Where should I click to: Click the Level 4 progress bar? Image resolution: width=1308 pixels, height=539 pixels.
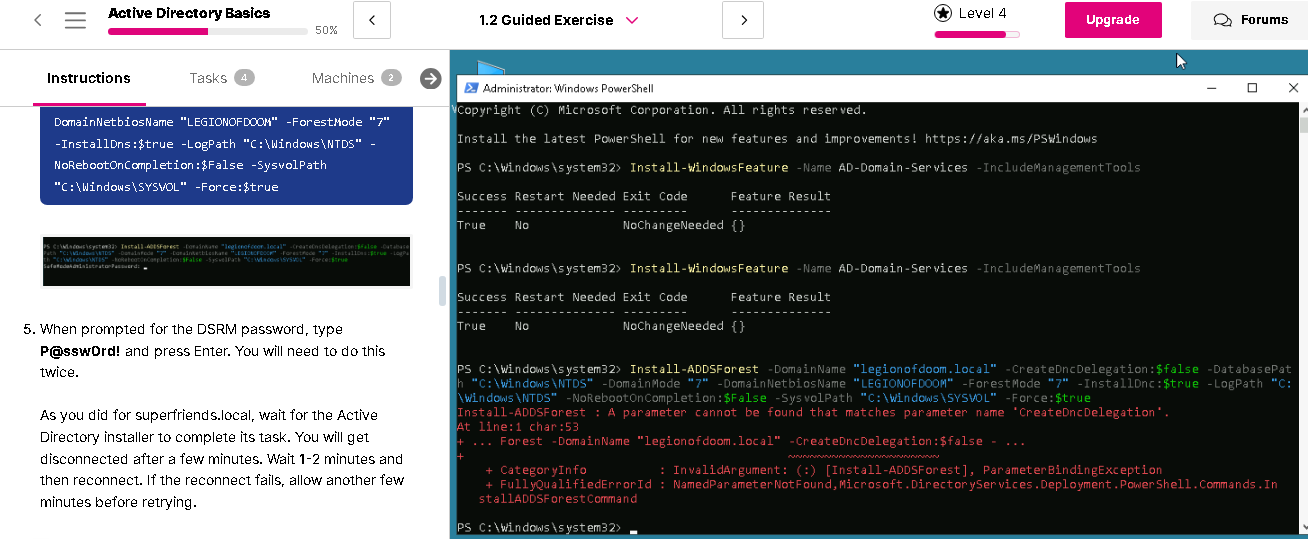[977, 34]
